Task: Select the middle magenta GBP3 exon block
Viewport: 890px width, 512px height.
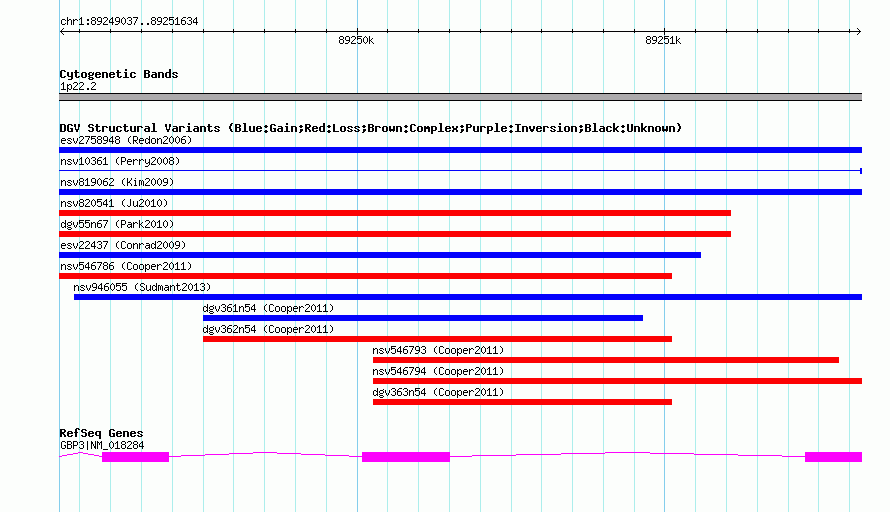Action: (x=406, y=457)
